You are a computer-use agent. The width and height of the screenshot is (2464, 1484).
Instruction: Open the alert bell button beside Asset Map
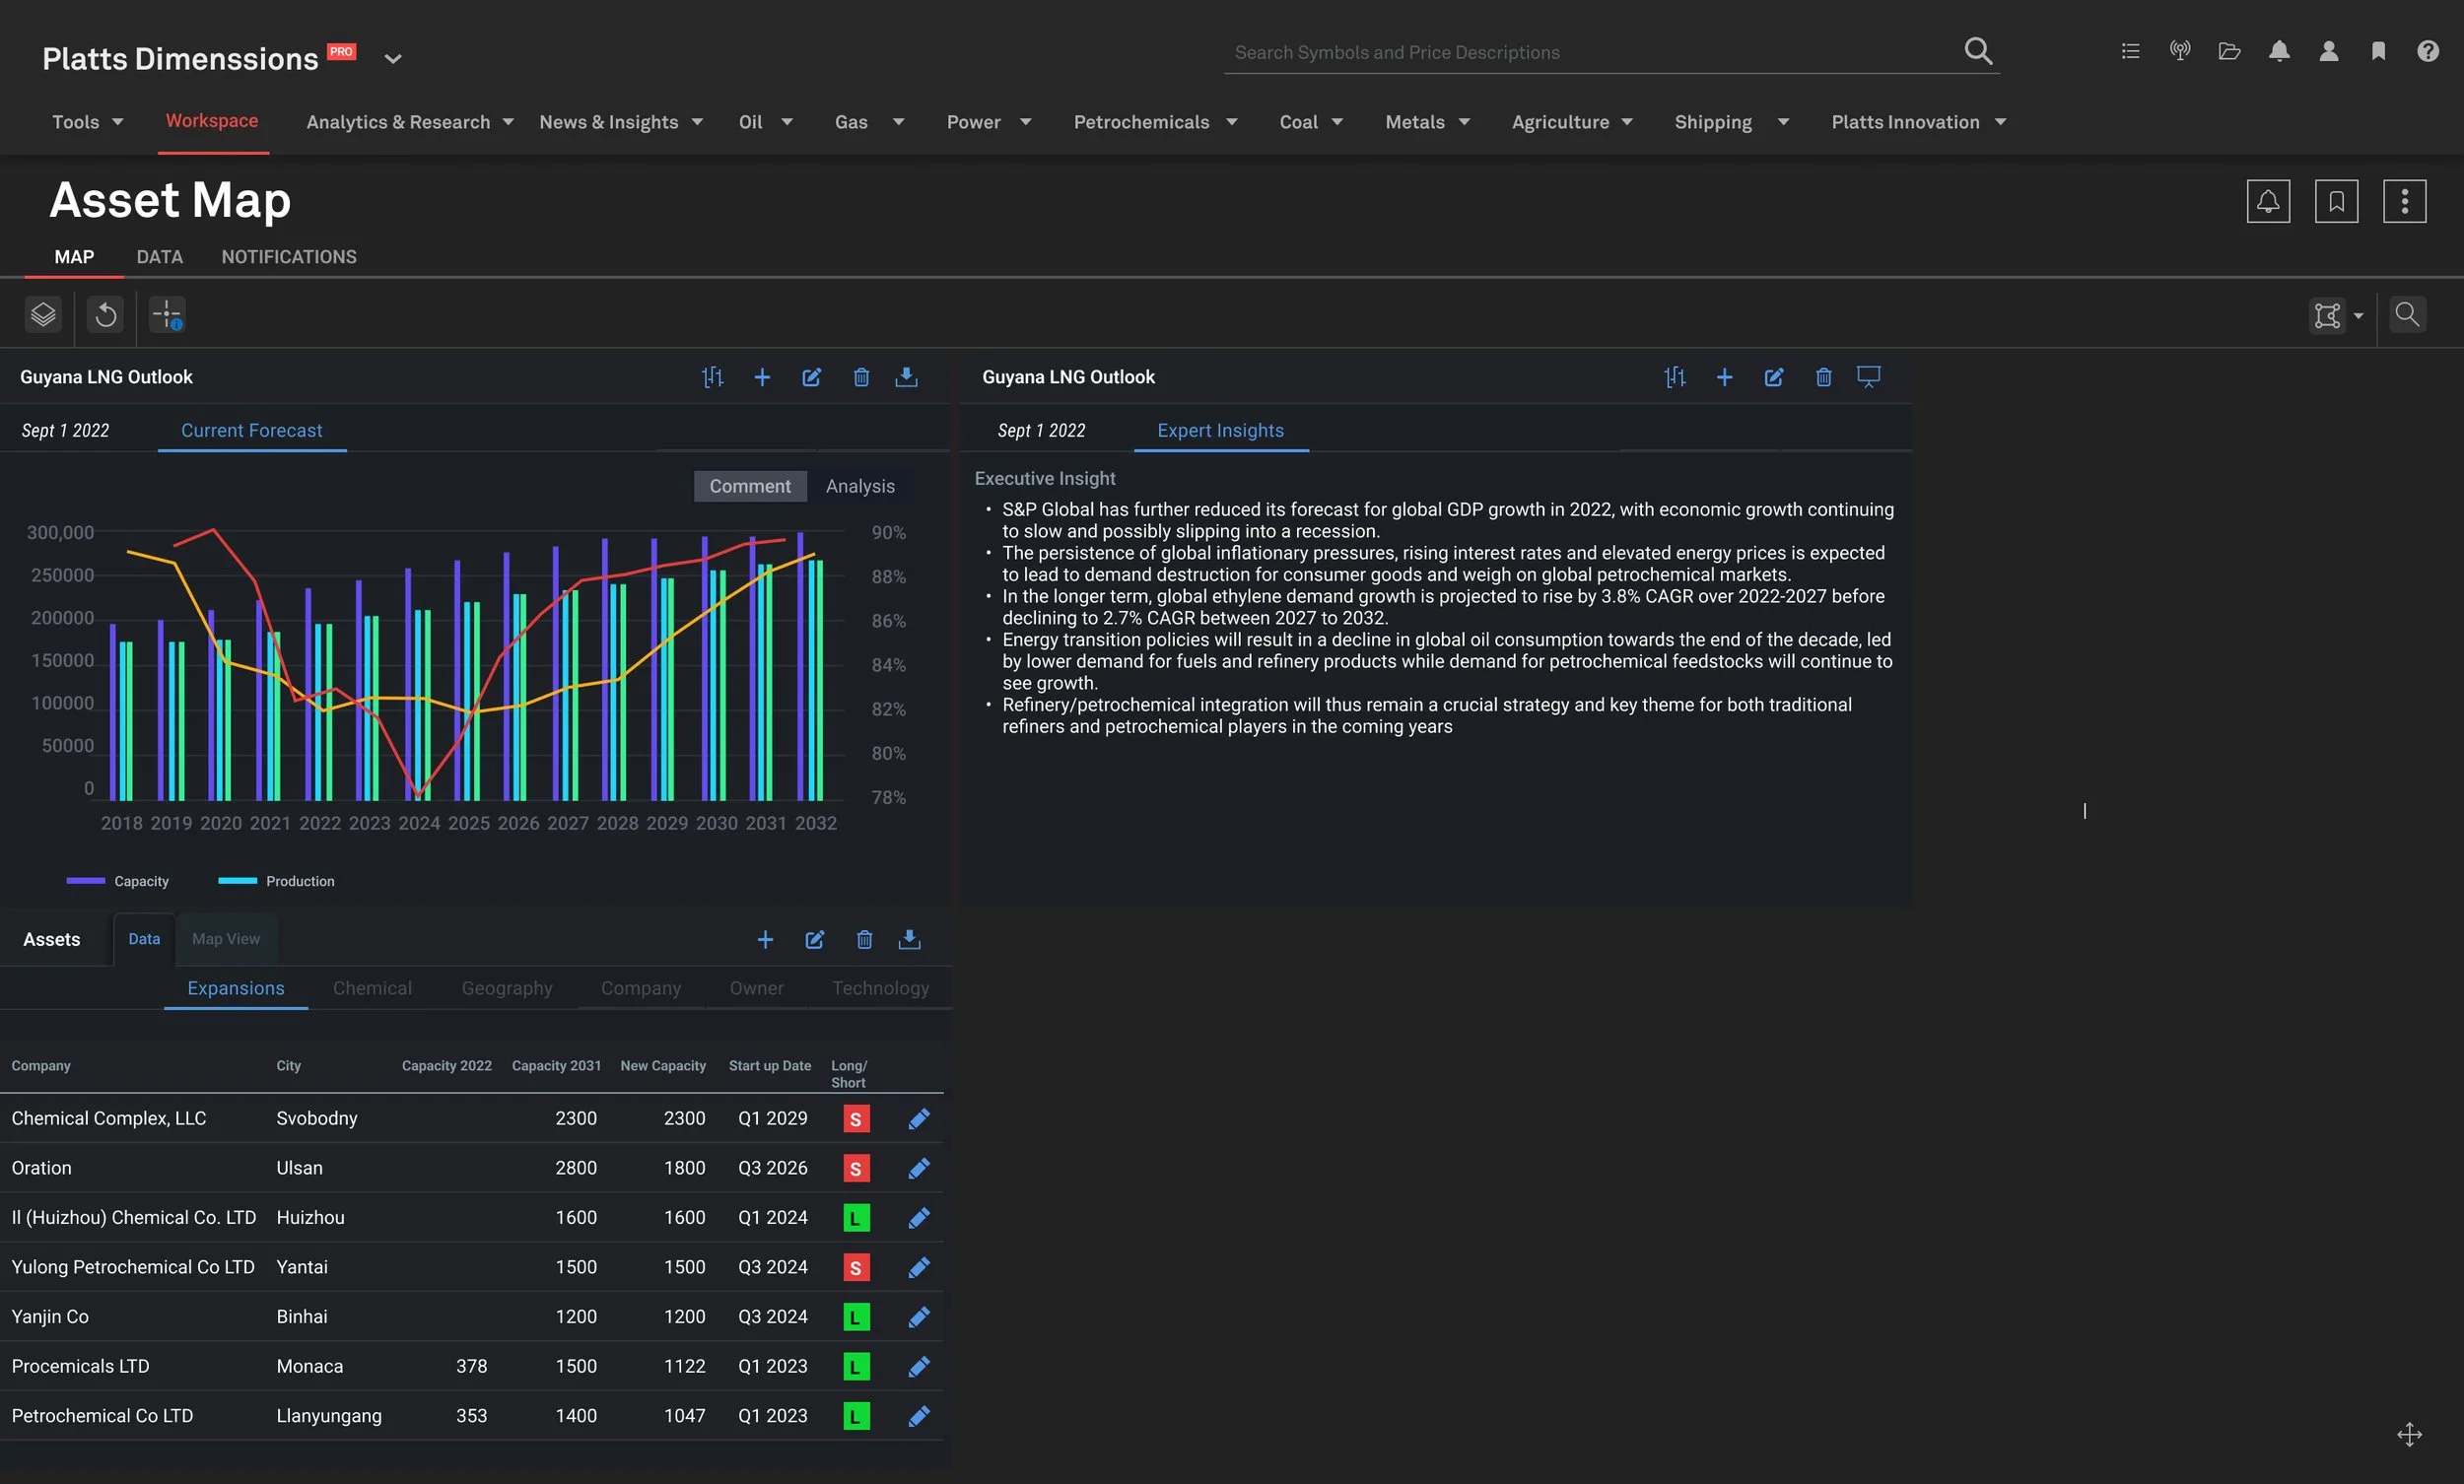click(2267, 201)
